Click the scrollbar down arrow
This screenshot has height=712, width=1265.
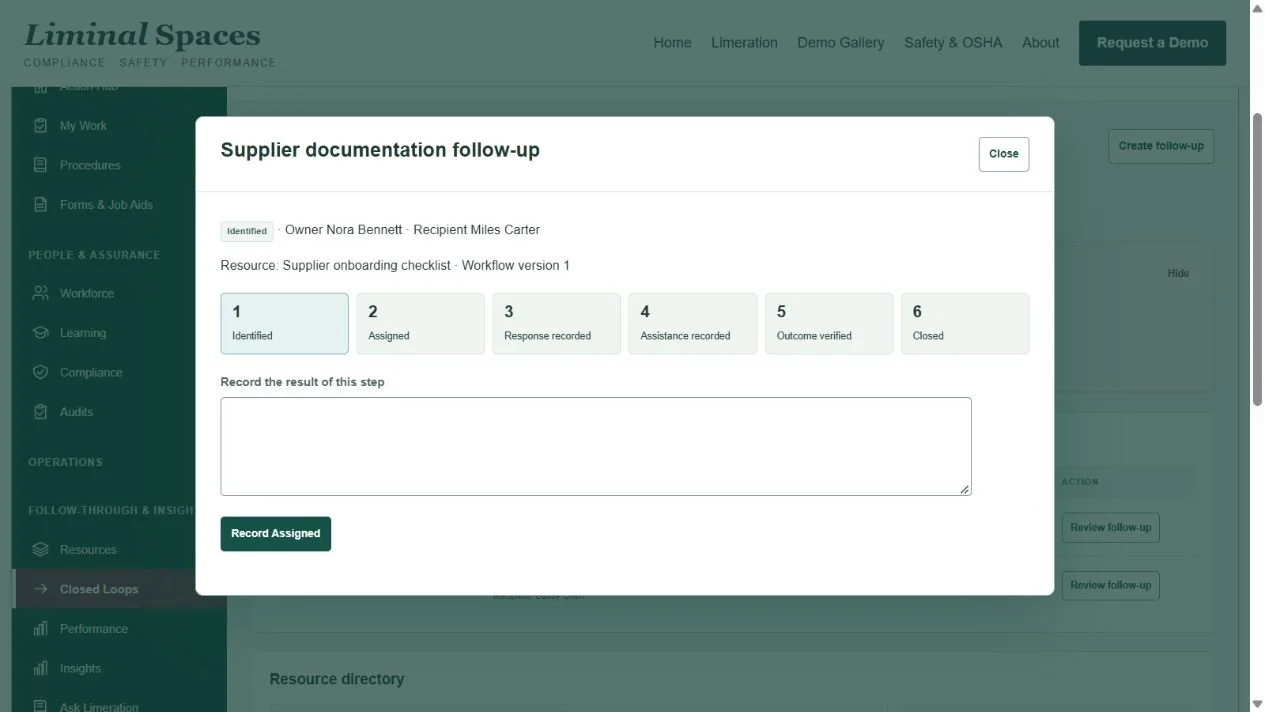point(1257,704)
